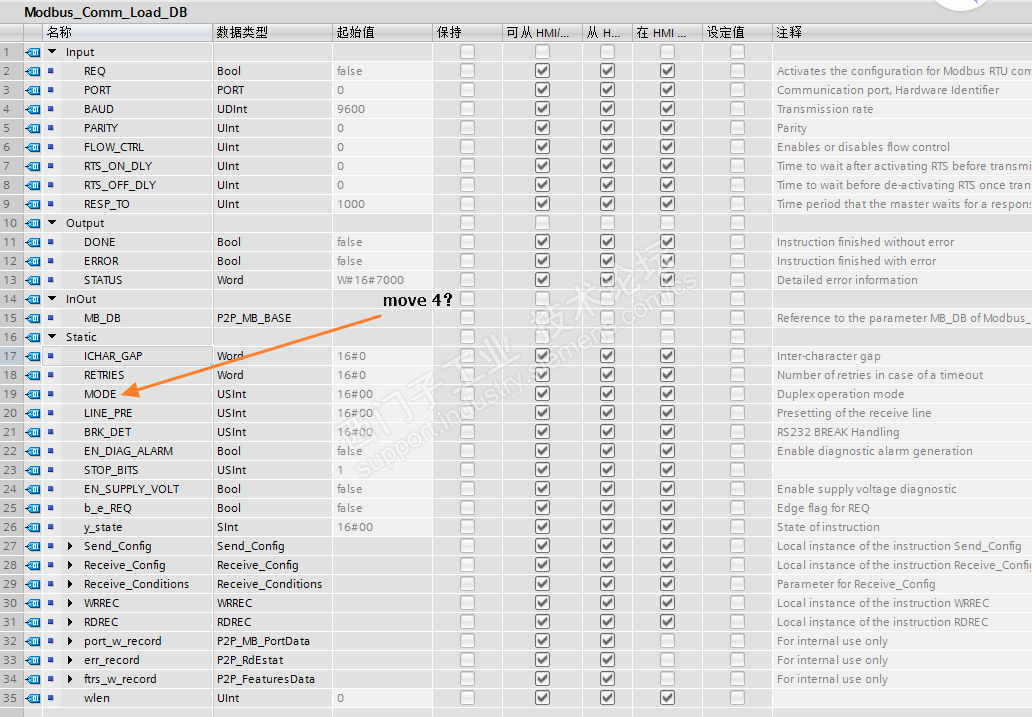This screenshot has height=717, width=1032.
Task: Click the 起始值 column header
Action: (x=382, y=32)
